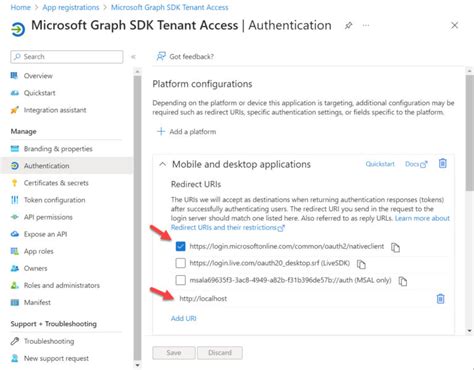Click the Certificates & secrets key icon
This screenshot has height=370, width=474.
(14, 183)
